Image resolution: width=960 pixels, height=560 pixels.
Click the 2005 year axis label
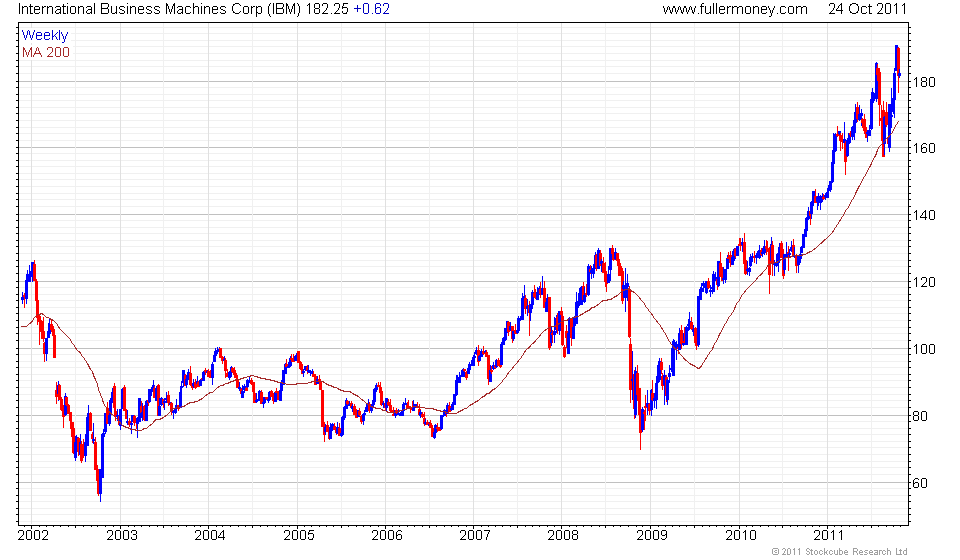tap(299, 536)
